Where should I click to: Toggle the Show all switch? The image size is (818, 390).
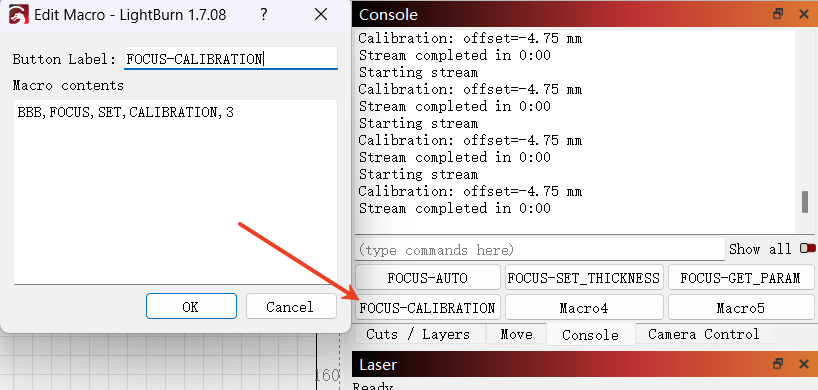click(808, 249)
